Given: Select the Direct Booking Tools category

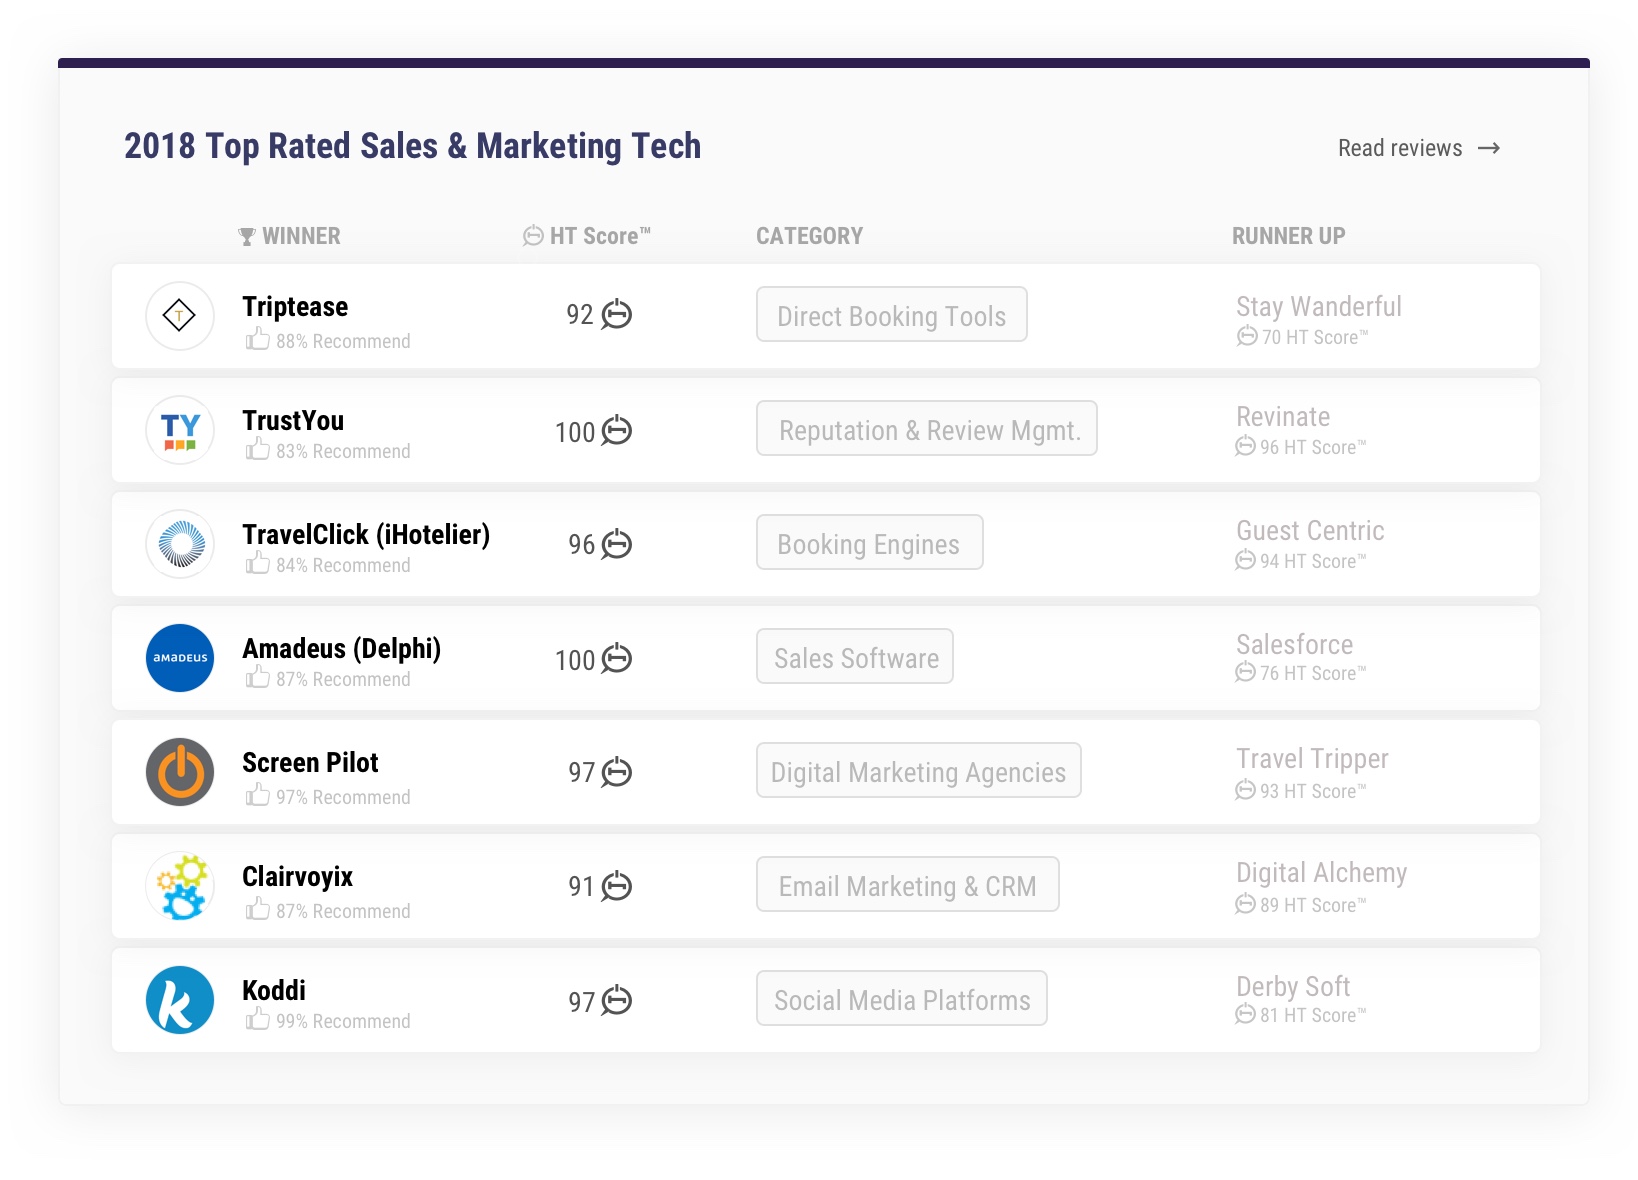Looking at the screenshot, I should point(892,314).
